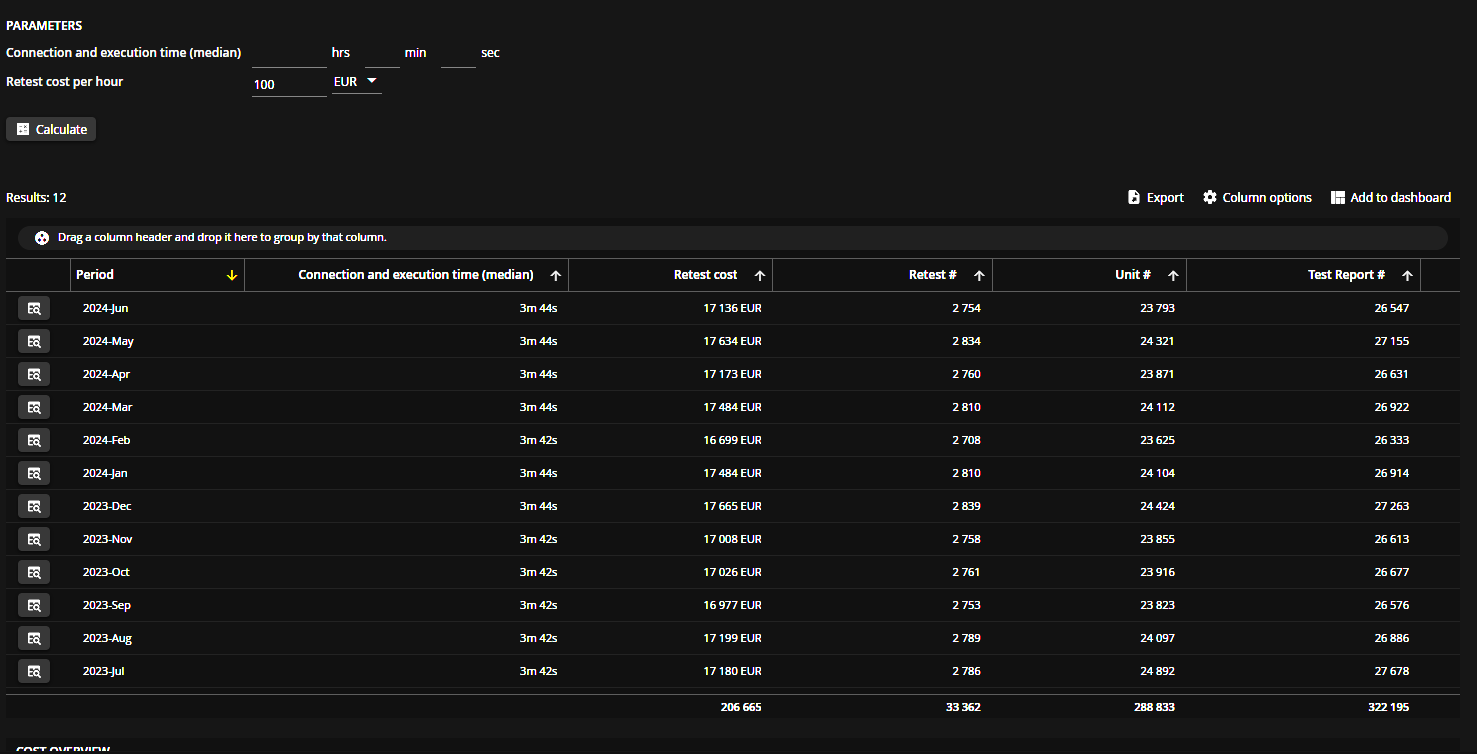Viewport: 1477px width, 754px height.
Task: Open the EUR currency dropdown
Action: 357,82
